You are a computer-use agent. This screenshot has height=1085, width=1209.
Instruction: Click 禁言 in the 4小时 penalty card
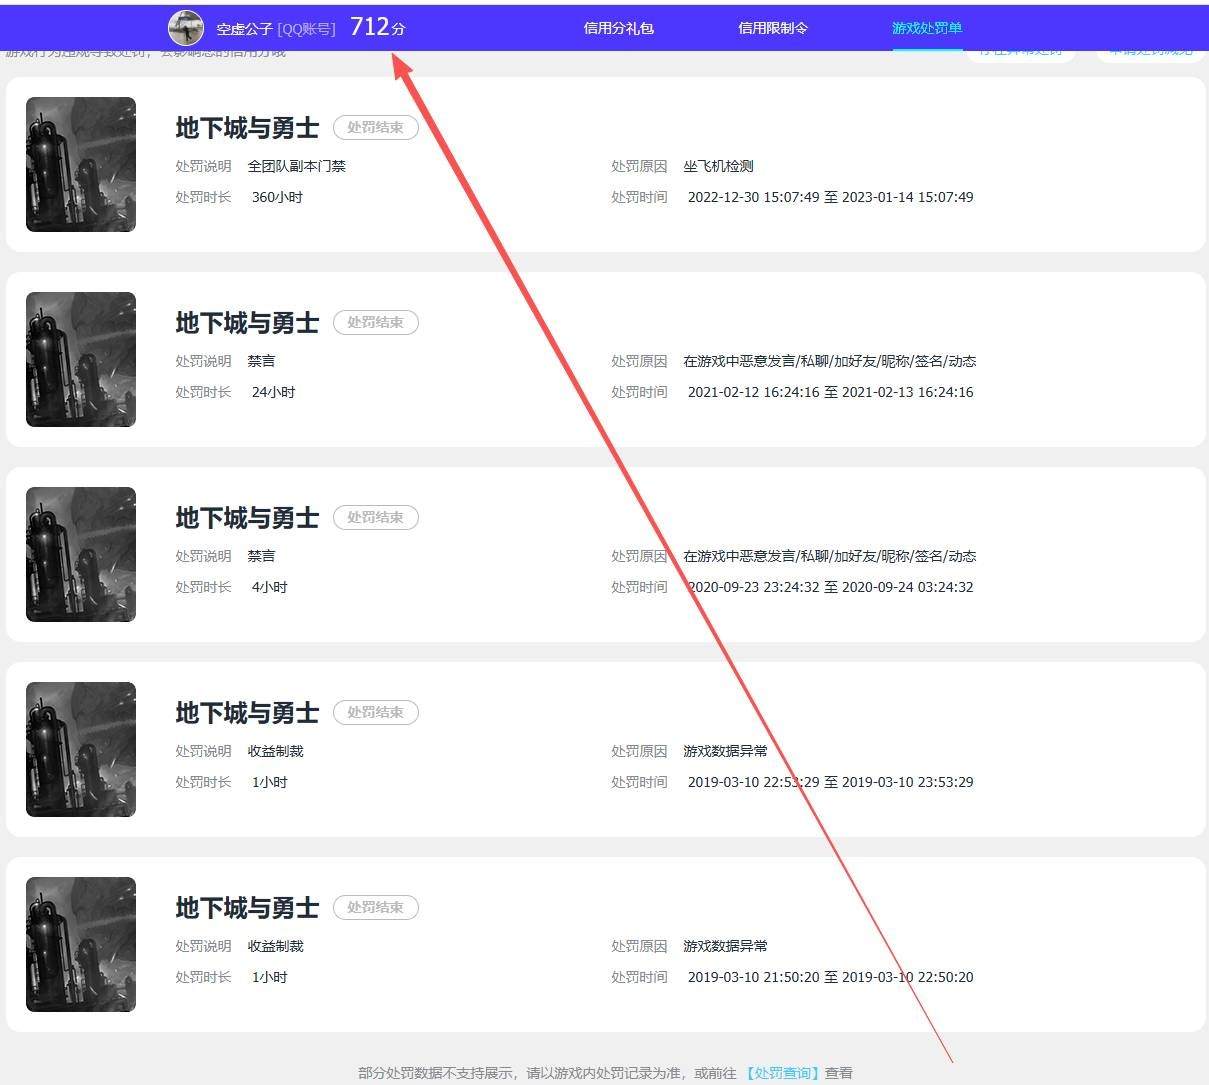pos(261,556)
